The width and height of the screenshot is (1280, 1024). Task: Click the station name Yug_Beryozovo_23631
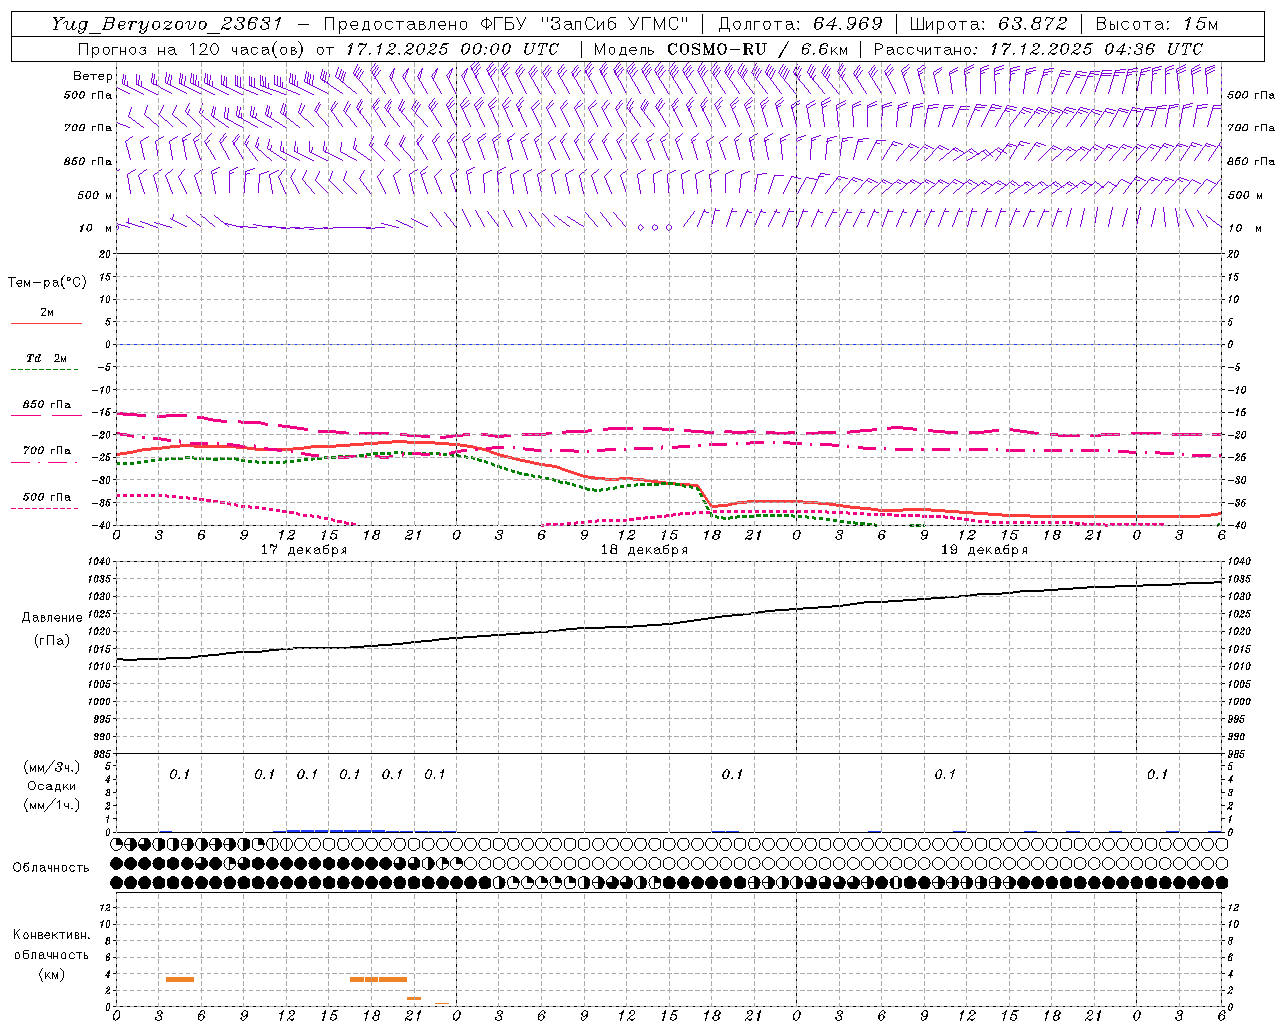tap(166, 24)
